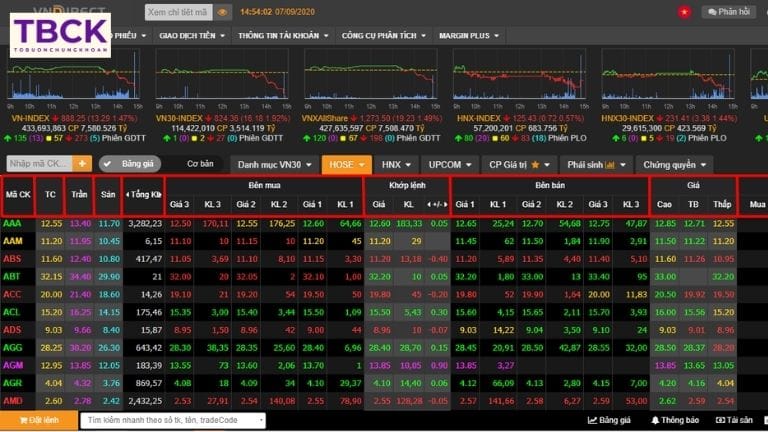Click the Đặt lệnh cart button
Image resolution: width=768 pixels, height=432 pixels.
pos(37,421)
